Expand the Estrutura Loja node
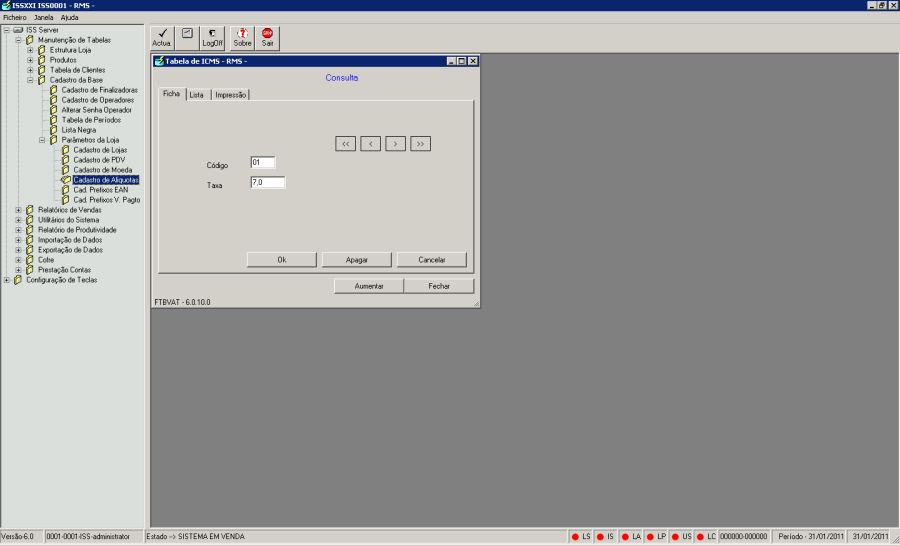Screen dimensions: 900x546 [30, 50]
